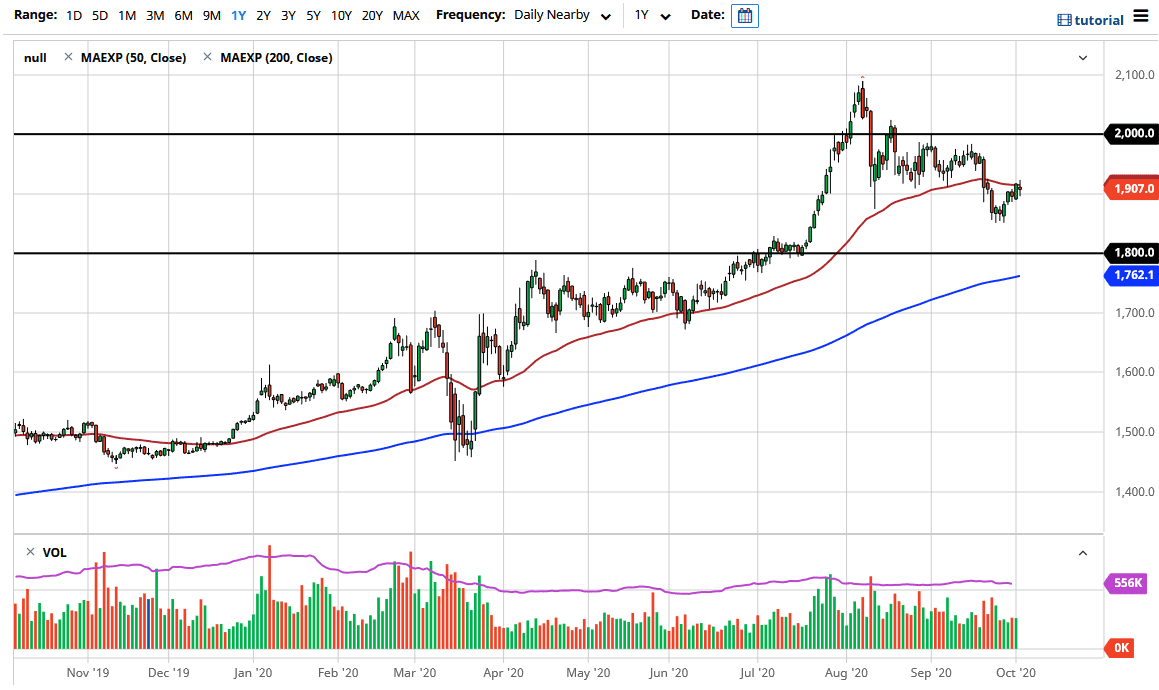Screen dimensions: 1159x690
Task: Click the 2,100.0 price axis label
Action: [1135, 75]
